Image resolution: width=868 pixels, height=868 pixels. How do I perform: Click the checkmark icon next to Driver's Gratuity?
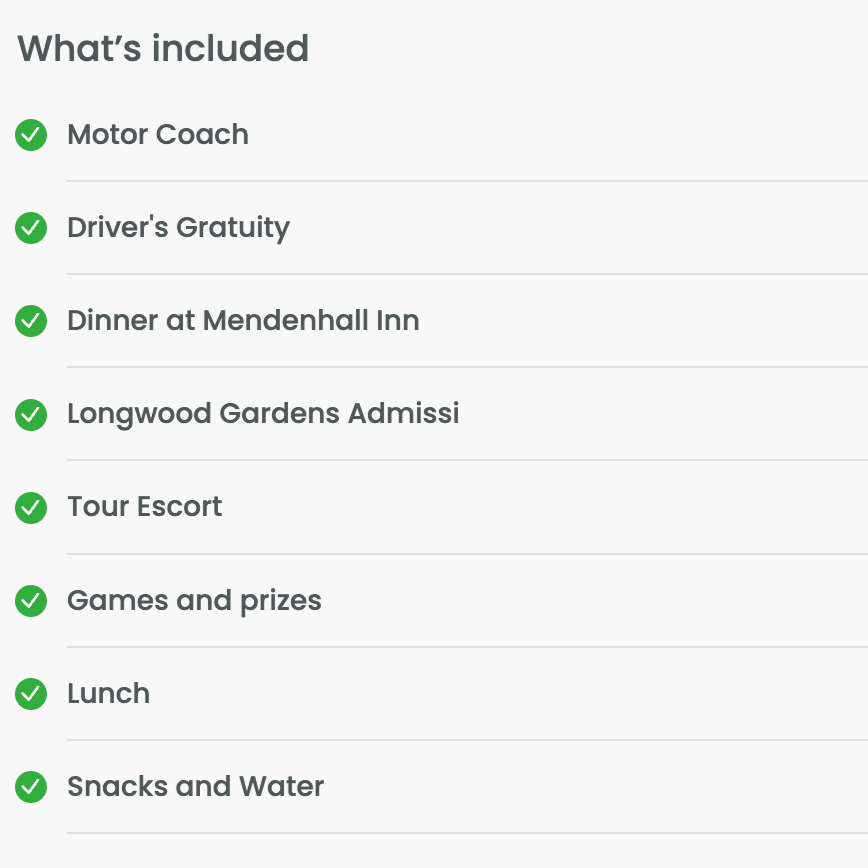31,228
